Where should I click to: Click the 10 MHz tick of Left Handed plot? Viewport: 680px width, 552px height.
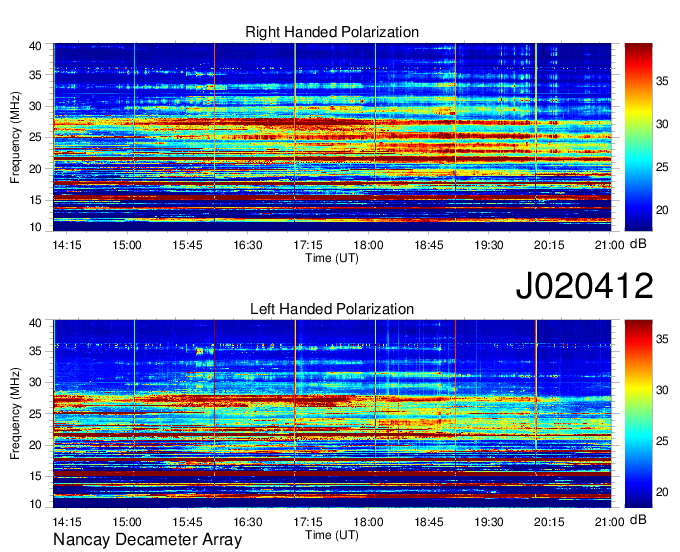click(x=35, y=504)
